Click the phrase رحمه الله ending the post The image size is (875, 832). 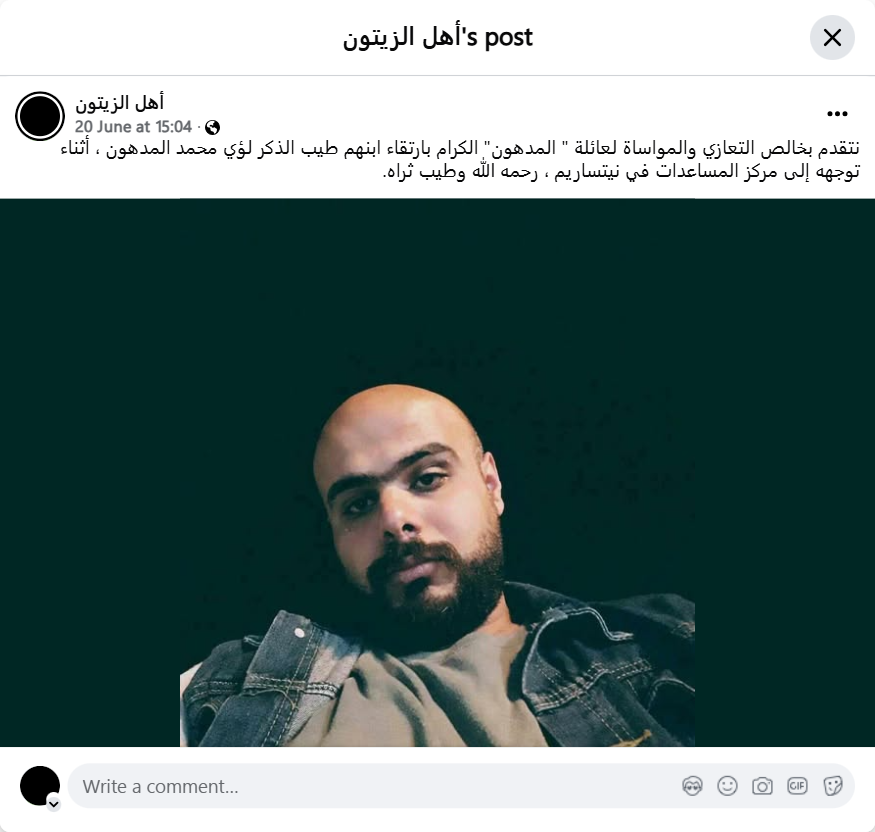click(x=504, y=171)
